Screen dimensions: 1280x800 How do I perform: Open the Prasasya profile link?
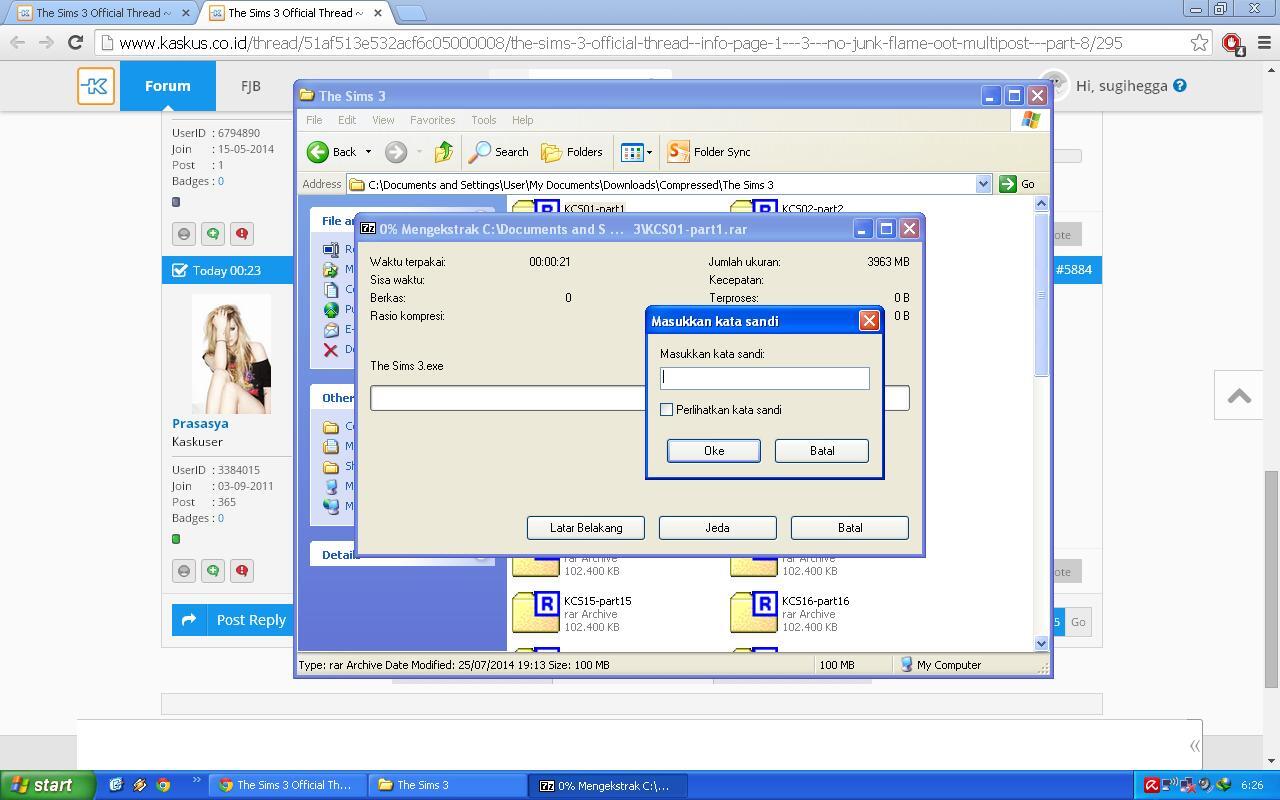200,423
